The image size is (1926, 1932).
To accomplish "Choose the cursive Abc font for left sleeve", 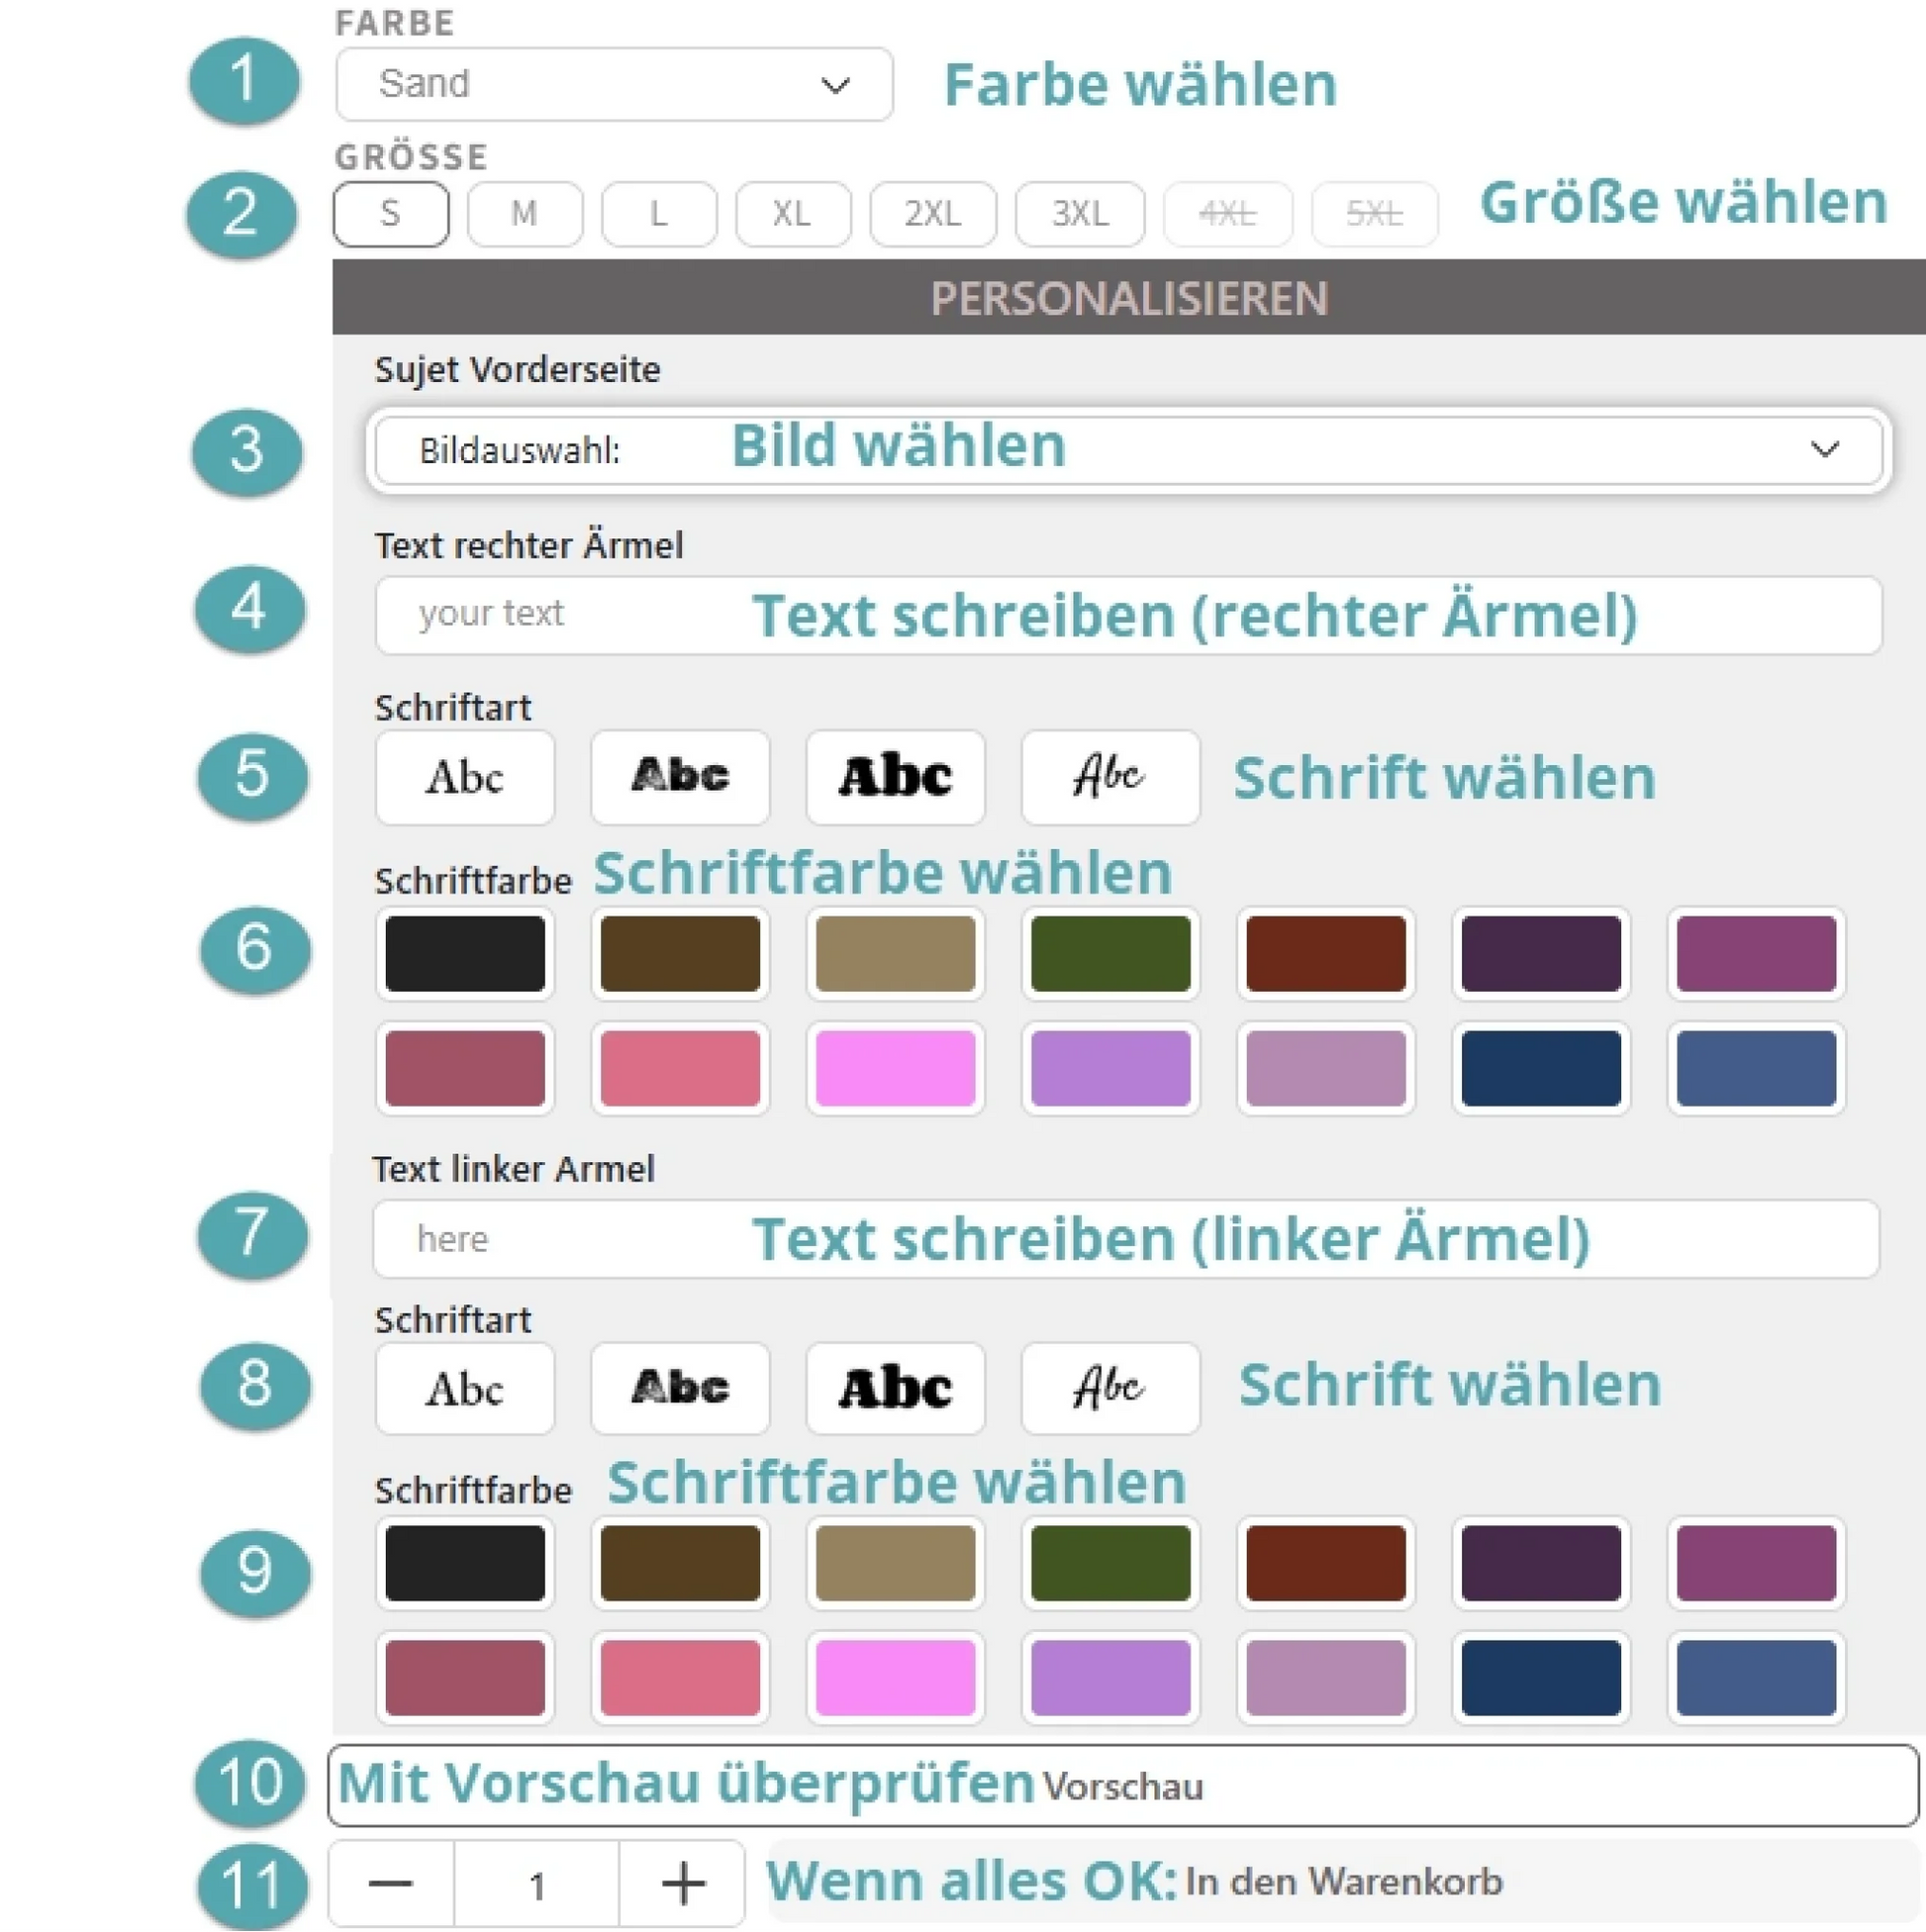I will (1110, 1389).
